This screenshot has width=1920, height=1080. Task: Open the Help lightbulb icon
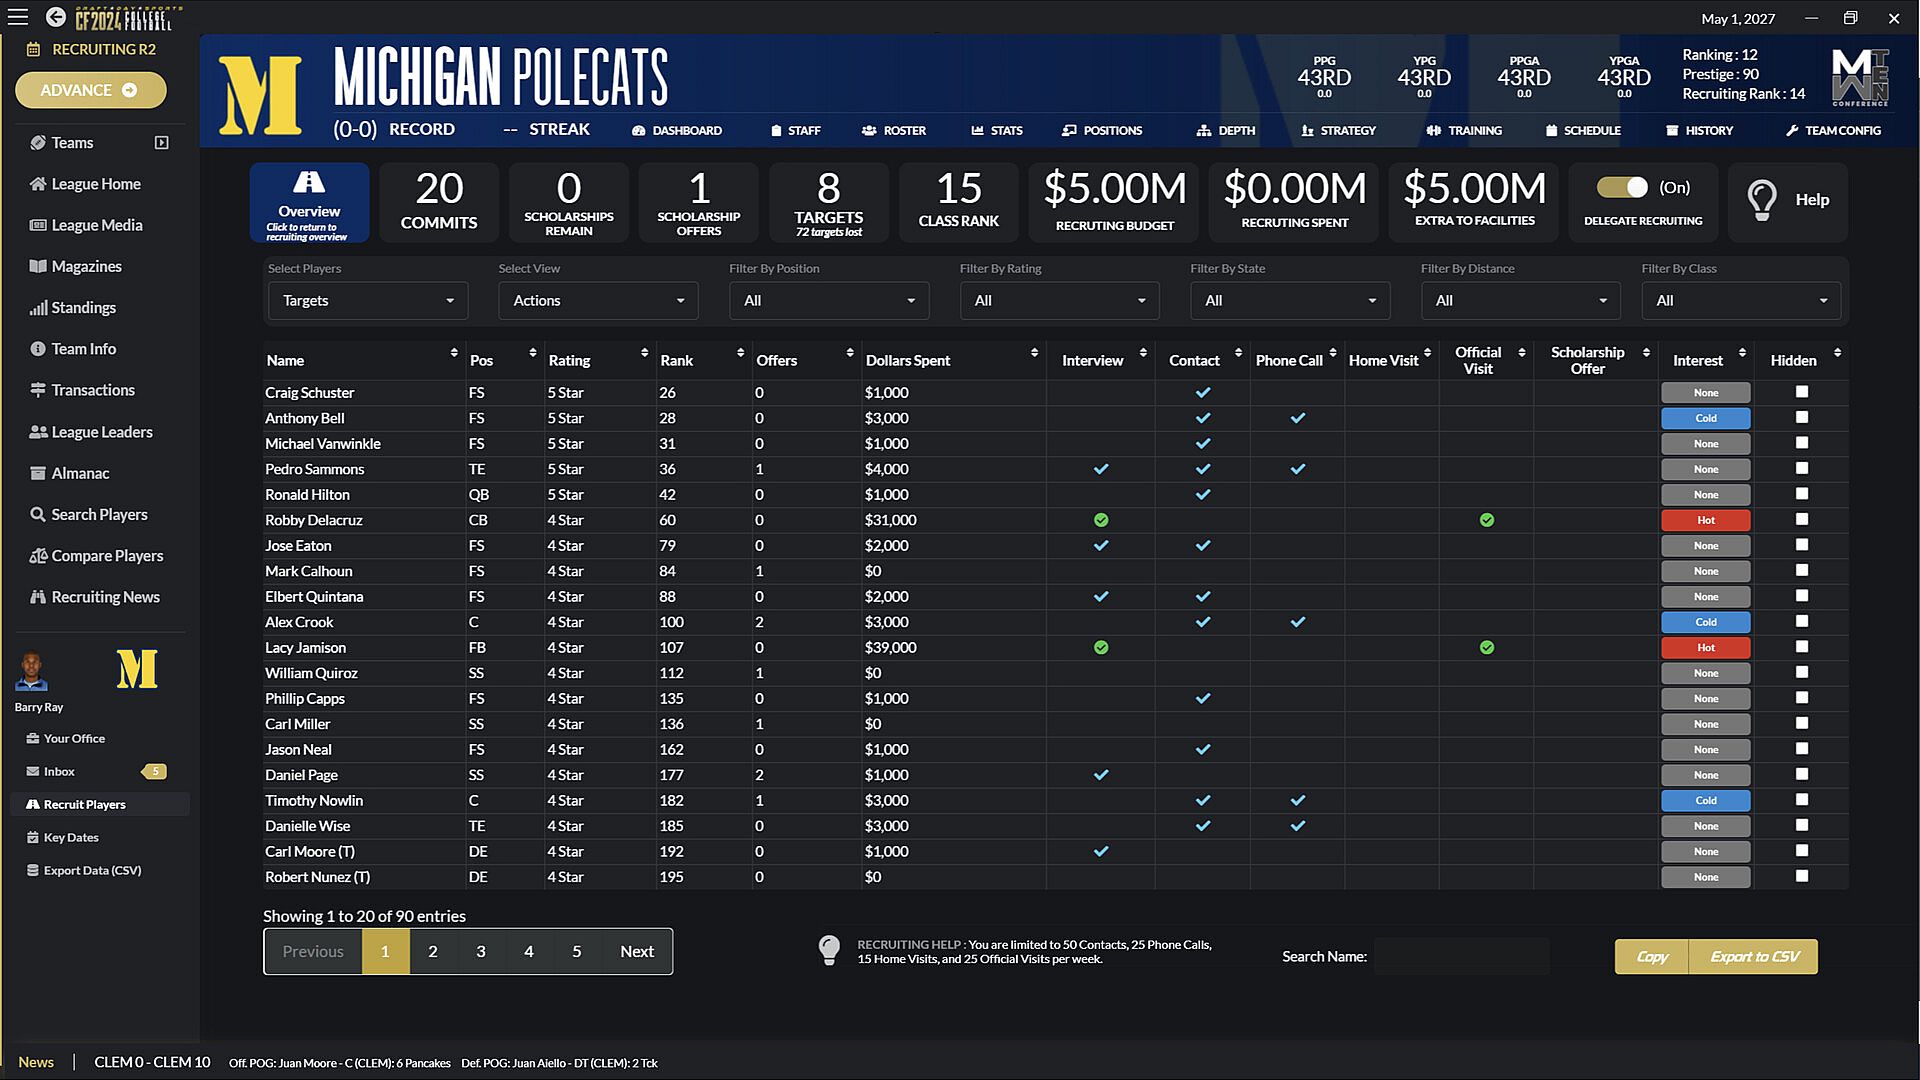[1762, 200]
